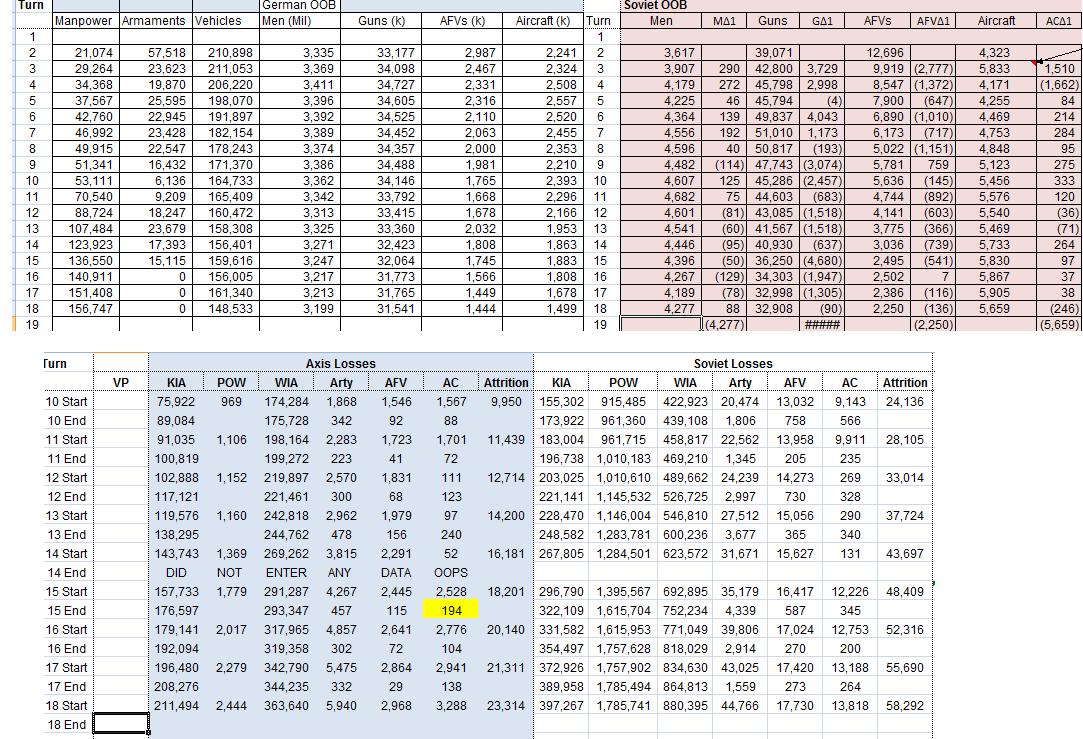Viewport: 1083px width, 739px height.
Task: Select Soviet Guns value 39,071
Action: 773,52
